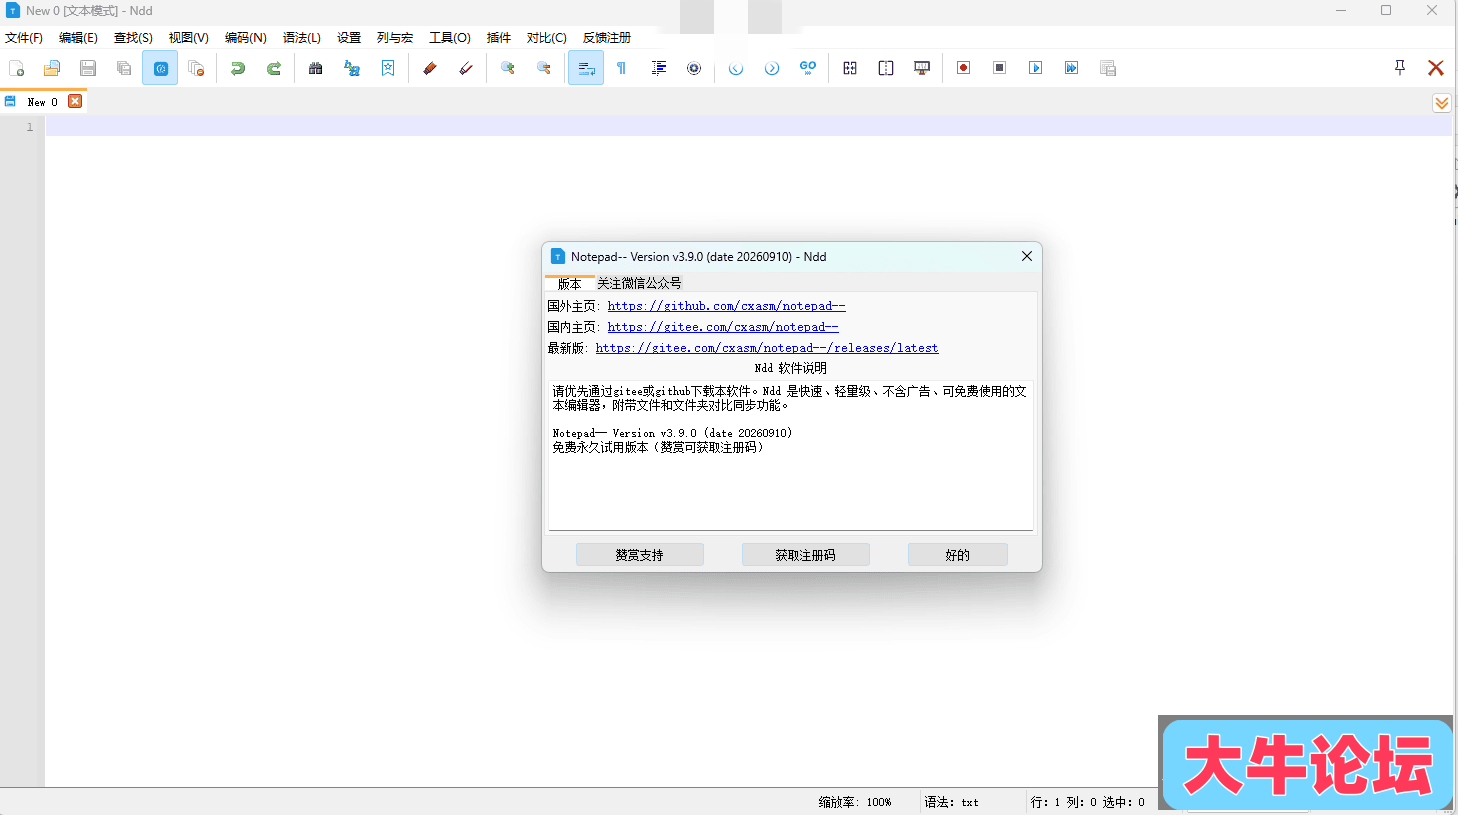Click the 获取注册码 button
1458x815 pixels.
coord(806,555)
